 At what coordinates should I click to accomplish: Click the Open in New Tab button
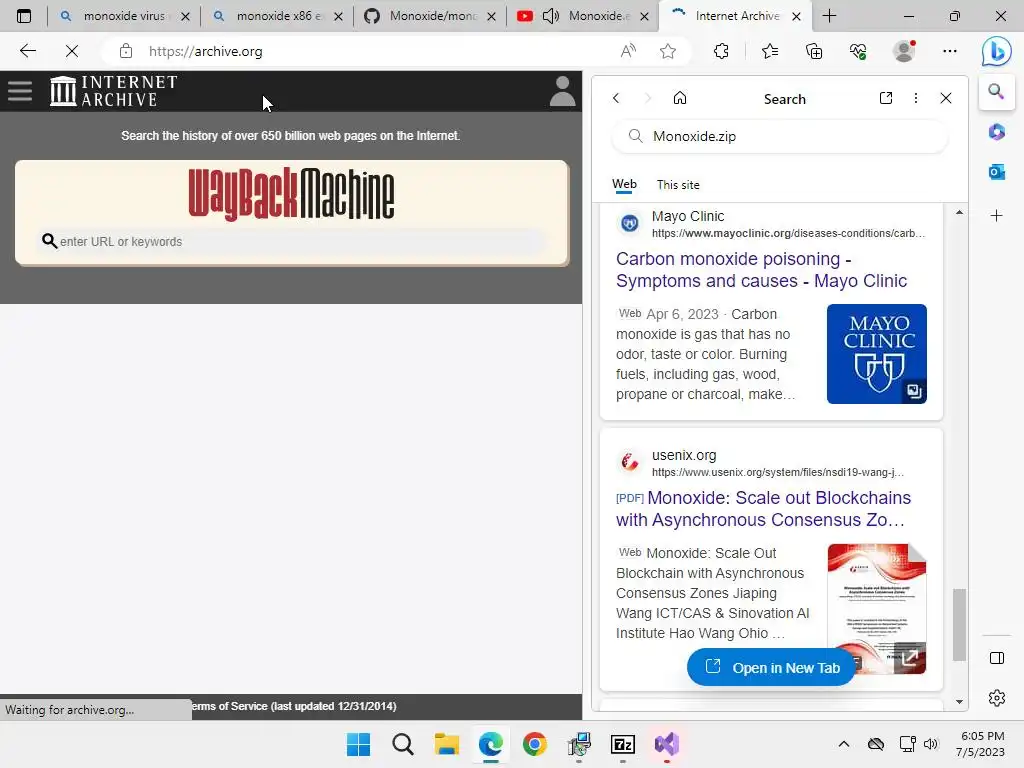[771, 667]
